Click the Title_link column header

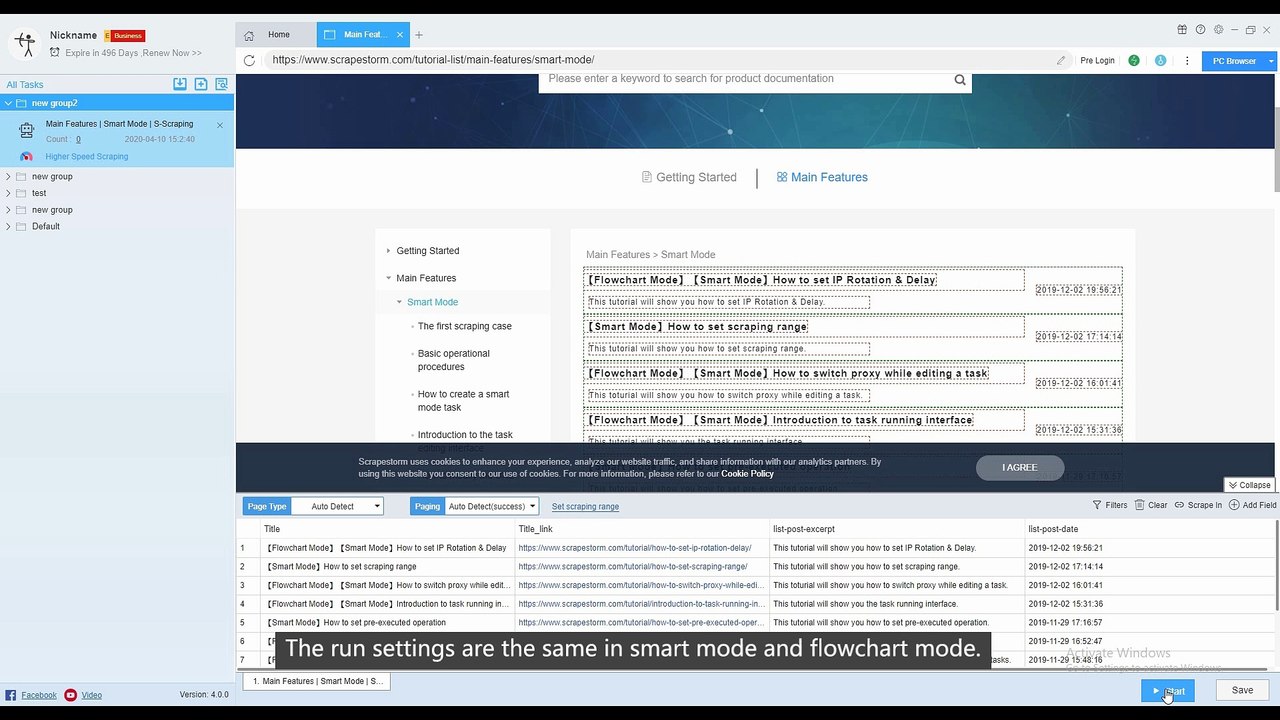pyautogui.click(x=643, y=529)
